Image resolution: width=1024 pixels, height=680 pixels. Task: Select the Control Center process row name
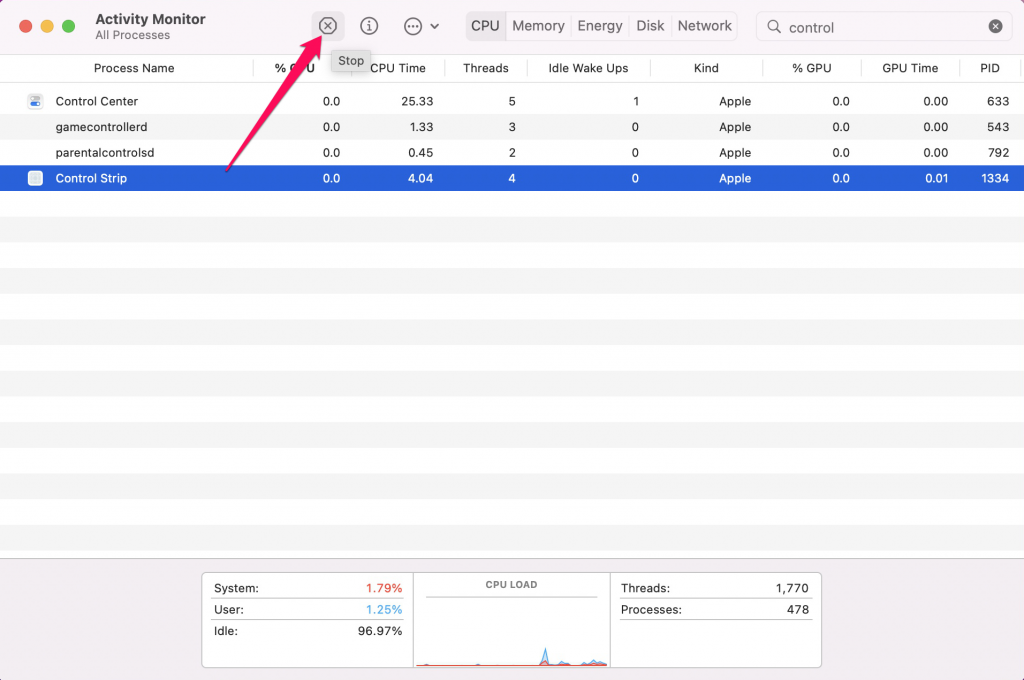pyautogui.click(x=97, y=101)
